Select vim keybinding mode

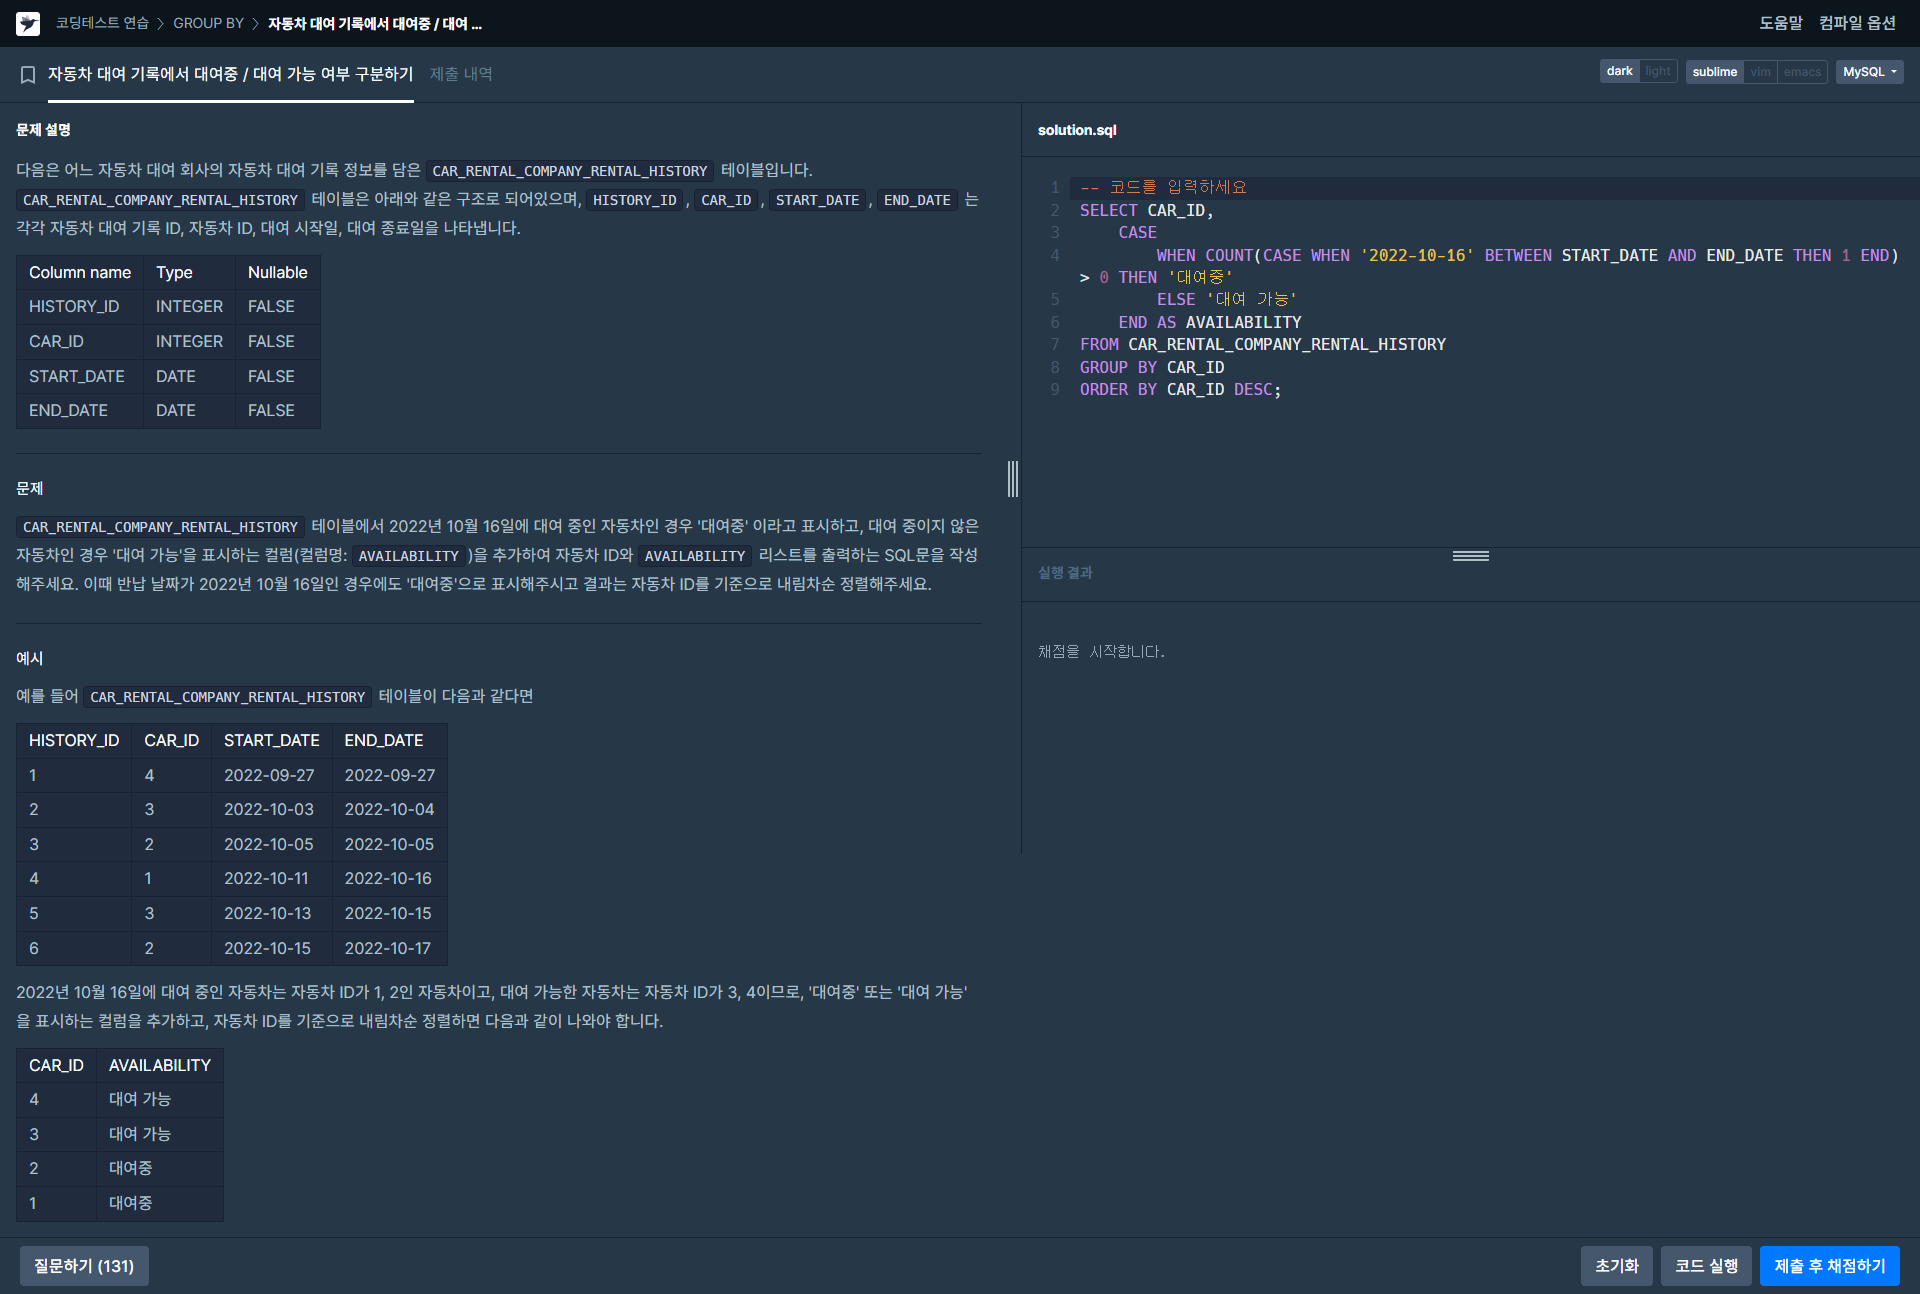coord(1760,72)
